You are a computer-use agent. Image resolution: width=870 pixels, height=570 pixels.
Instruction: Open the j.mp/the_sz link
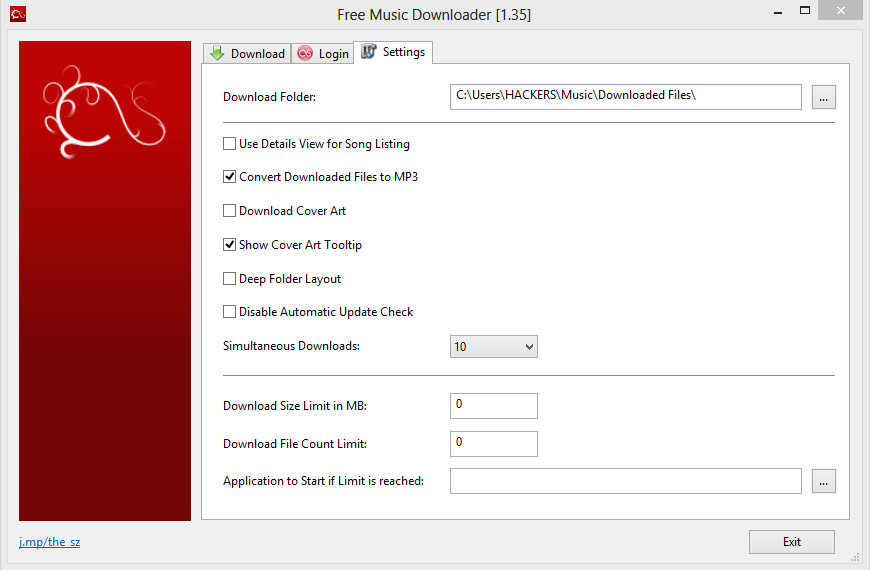(49, 542)
